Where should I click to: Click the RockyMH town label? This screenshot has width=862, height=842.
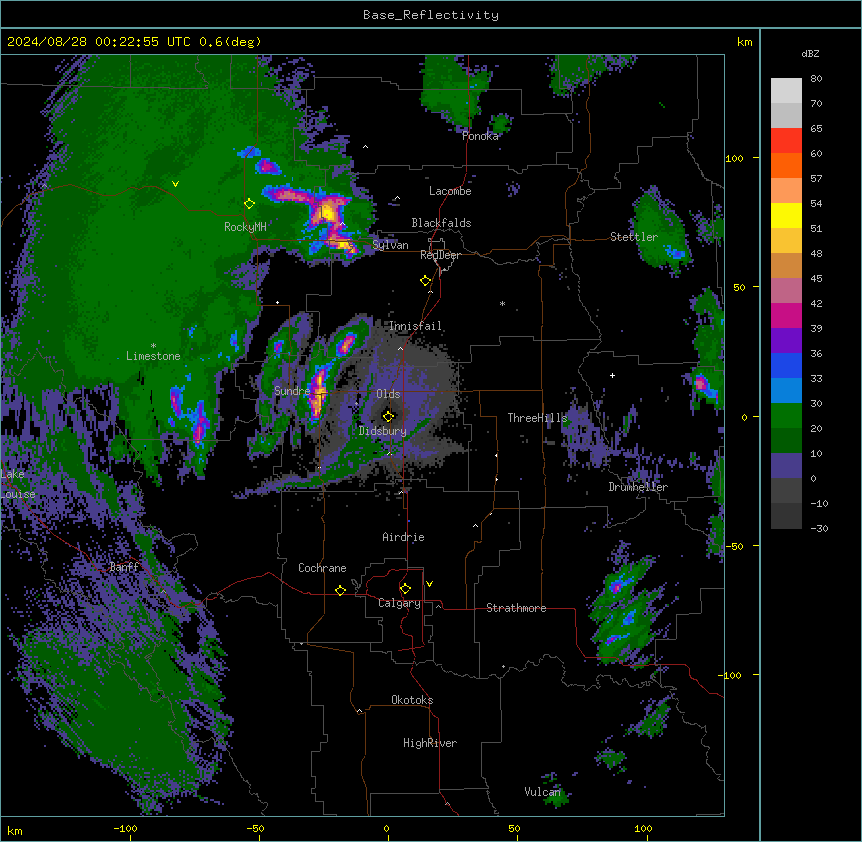tap(245, 227)
